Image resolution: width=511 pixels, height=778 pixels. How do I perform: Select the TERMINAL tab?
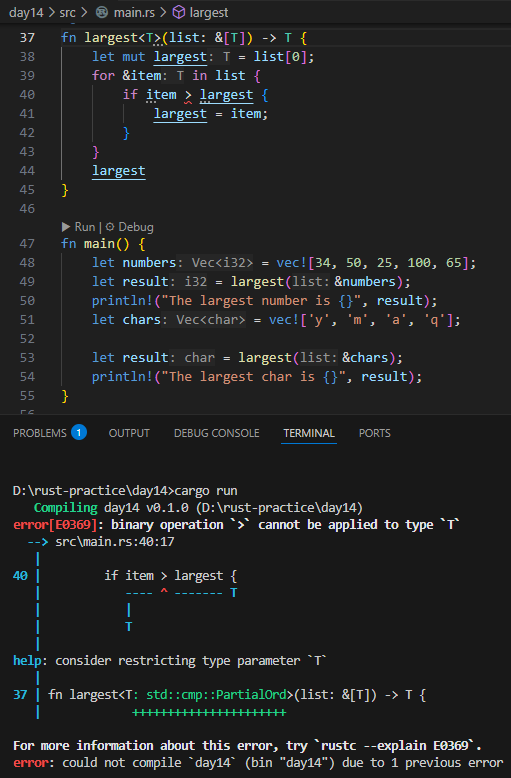pyautogui.click(x=309, y=433)
